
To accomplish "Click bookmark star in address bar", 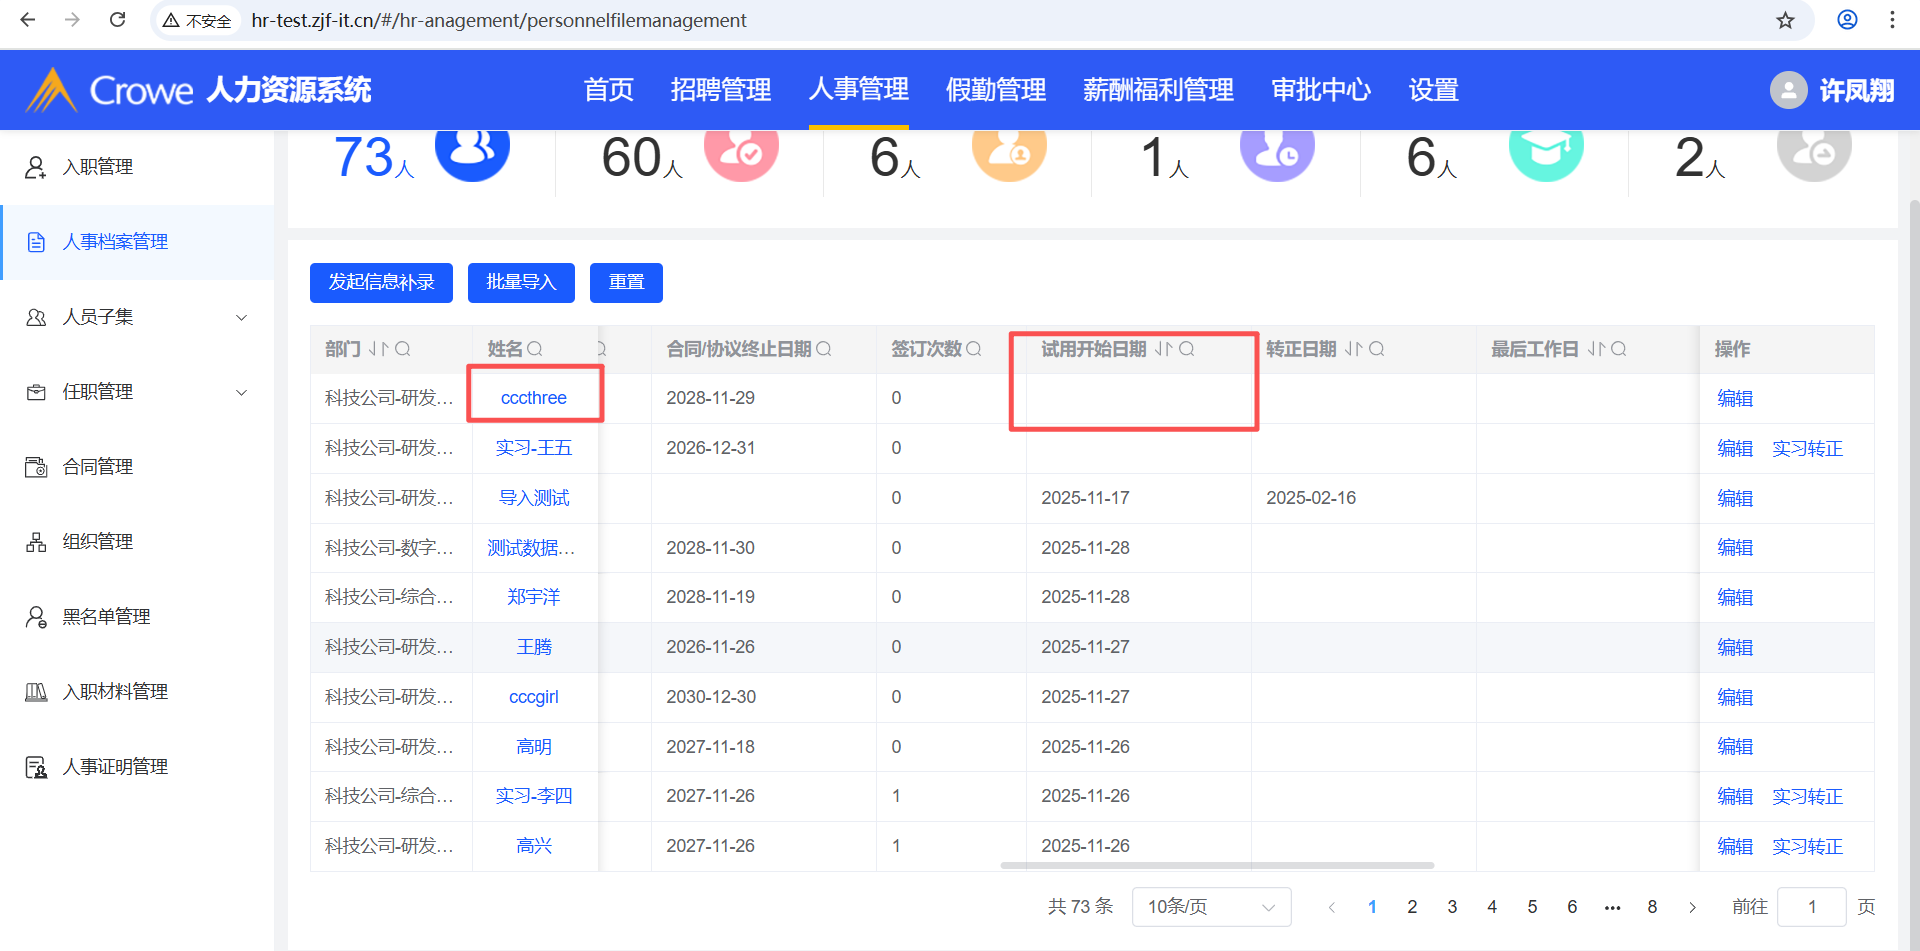I will pos(1785,20).
